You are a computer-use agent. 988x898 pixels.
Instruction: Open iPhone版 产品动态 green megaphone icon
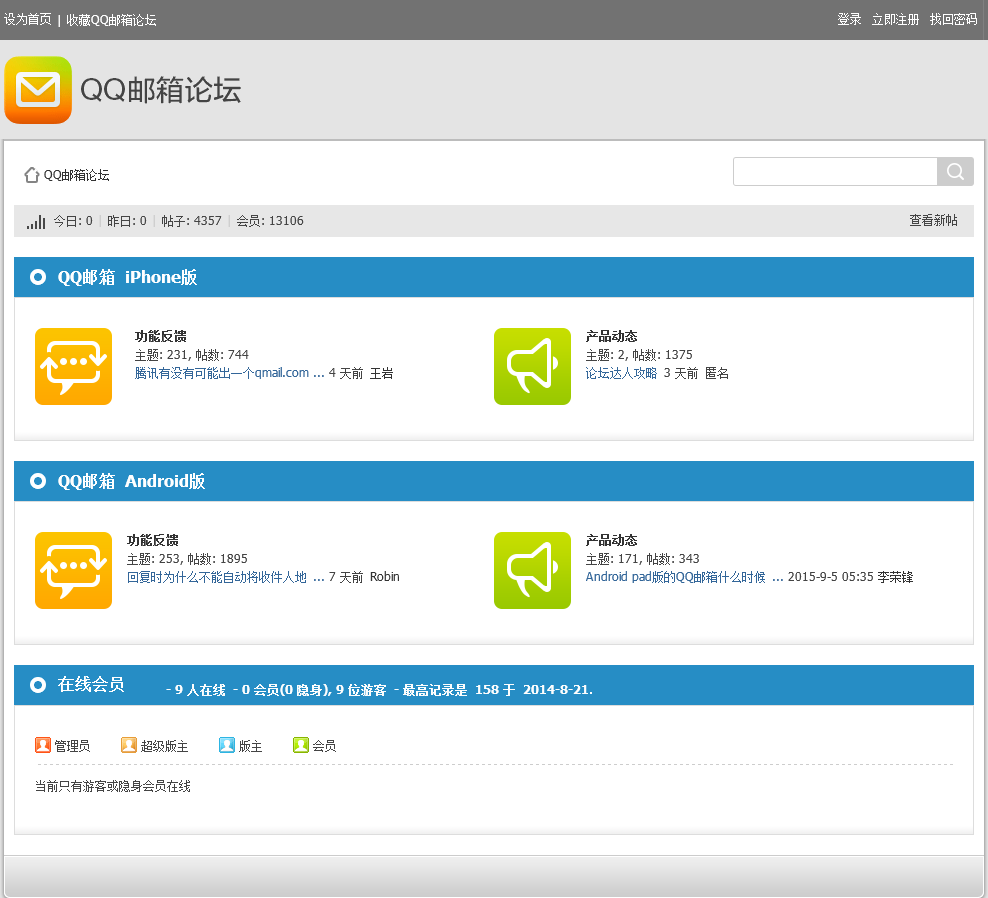click(x=532, y=366)
